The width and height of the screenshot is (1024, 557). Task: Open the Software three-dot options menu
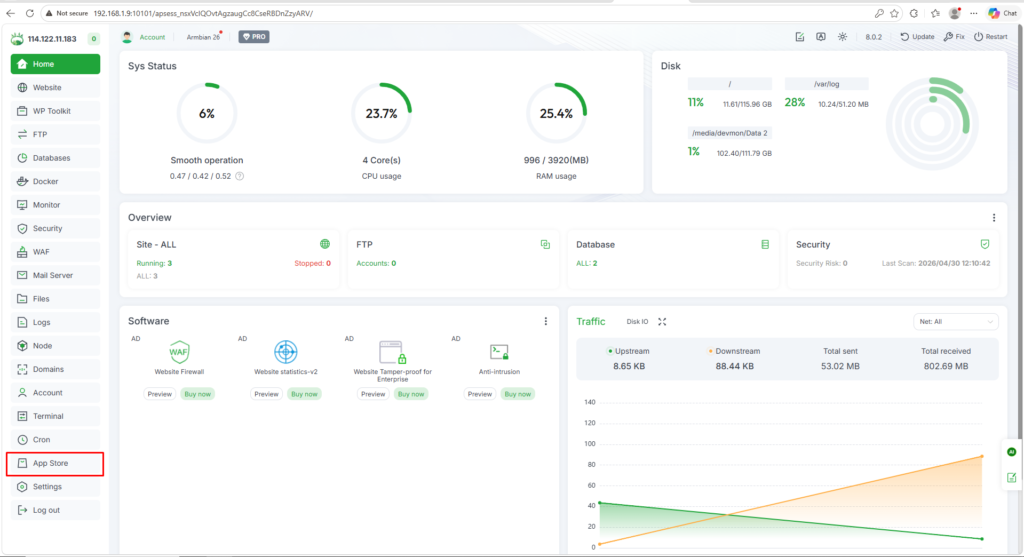(546, 321)
